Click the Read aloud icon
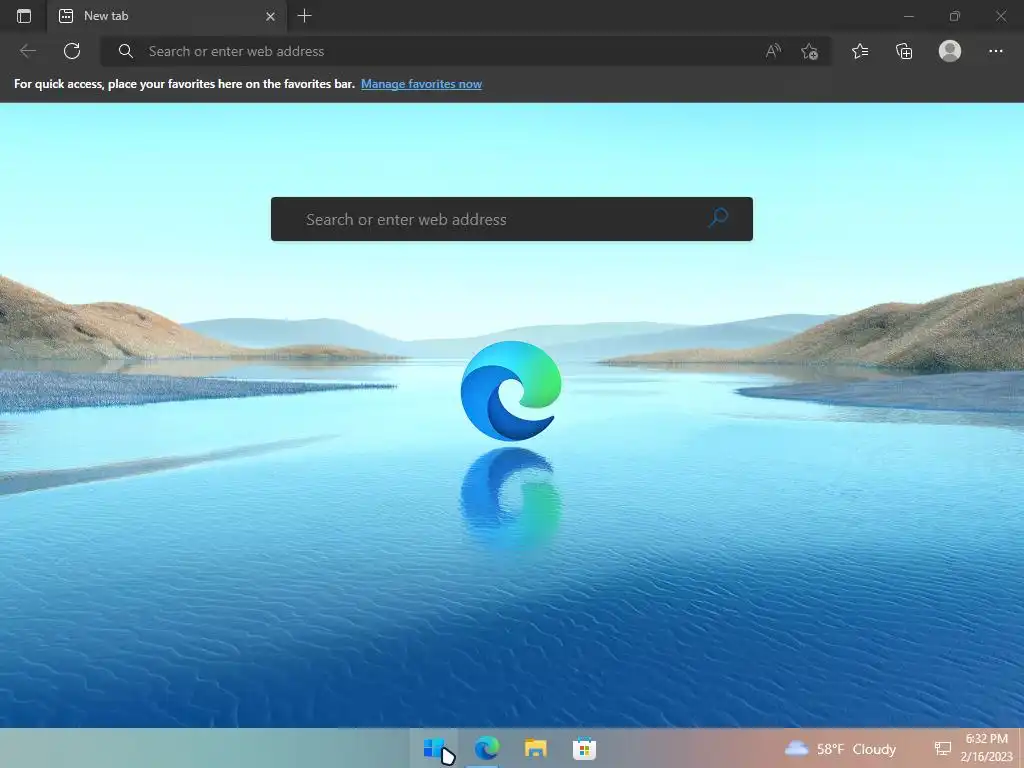The image size is (1024, 768). tap(773, 51)
